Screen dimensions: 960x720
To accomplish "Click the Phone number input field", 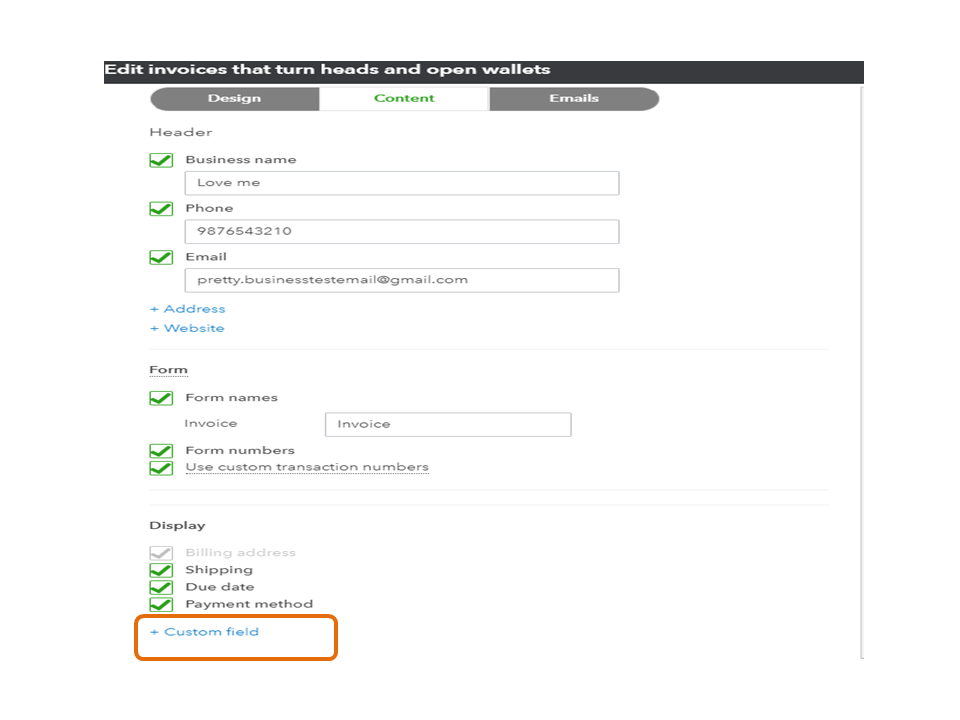I will (402, 231).
